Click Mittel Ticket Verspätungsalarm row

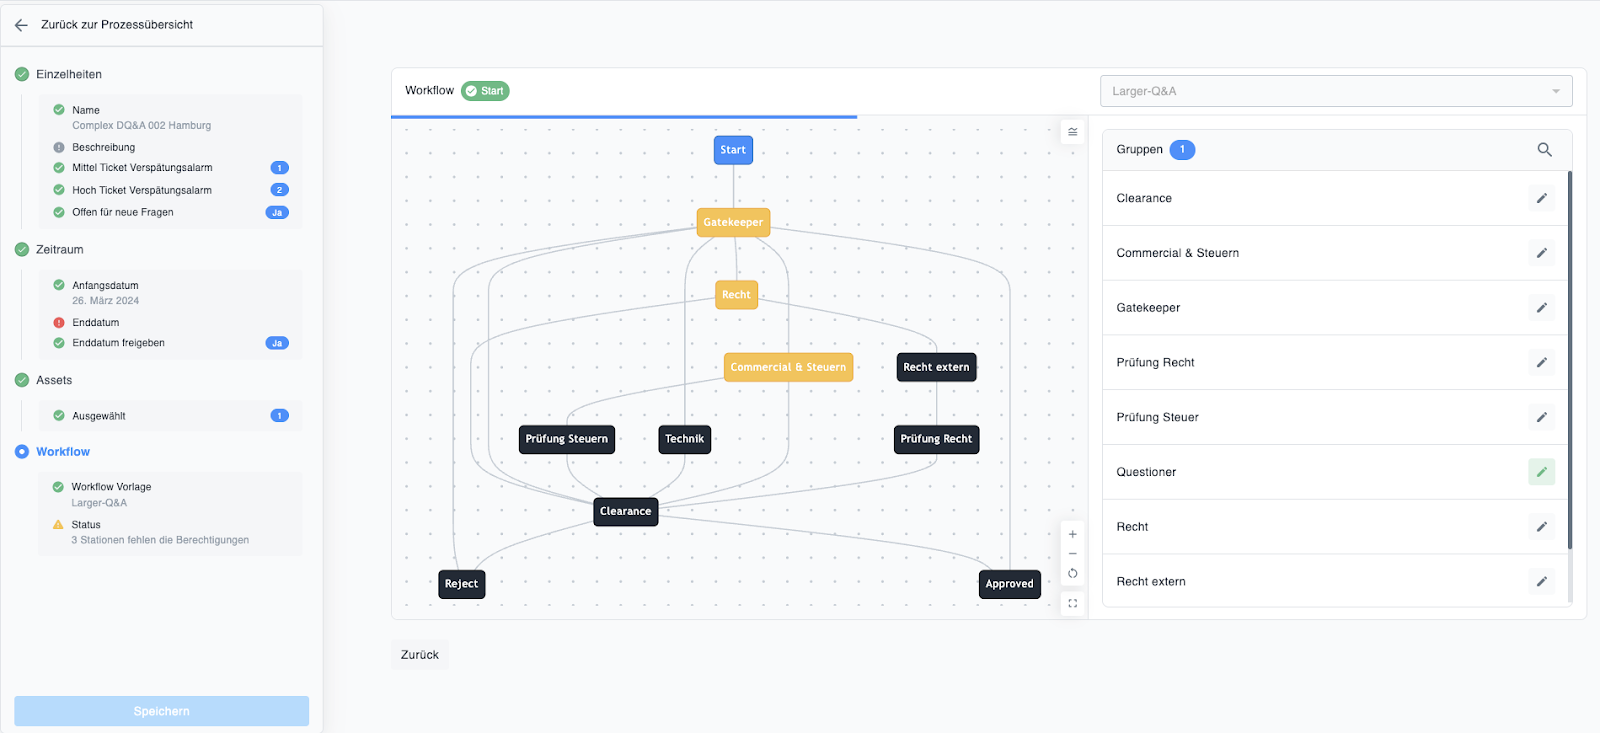170,168
